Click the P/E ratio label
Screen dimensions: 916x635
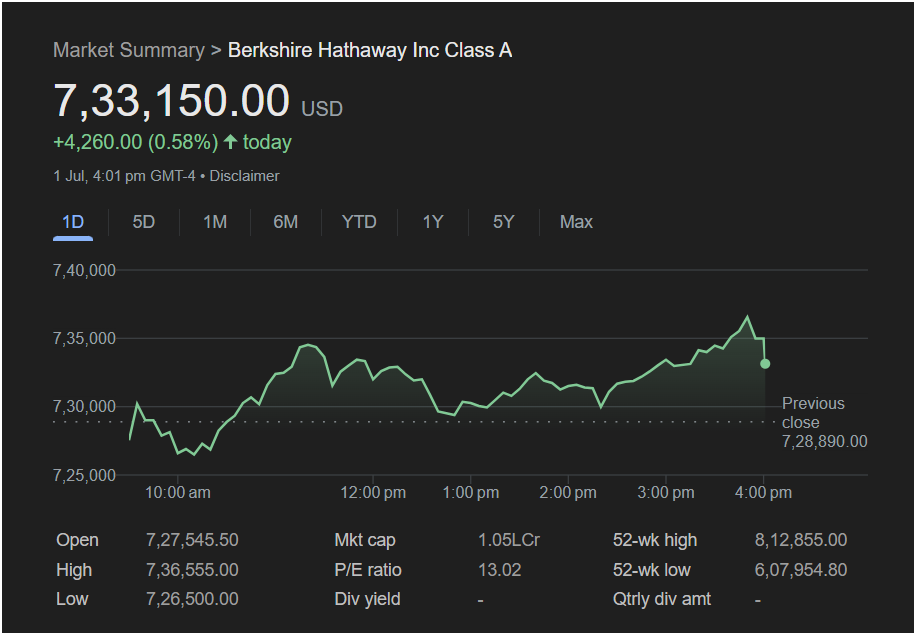pyautogui.click(x=368, y=570)
